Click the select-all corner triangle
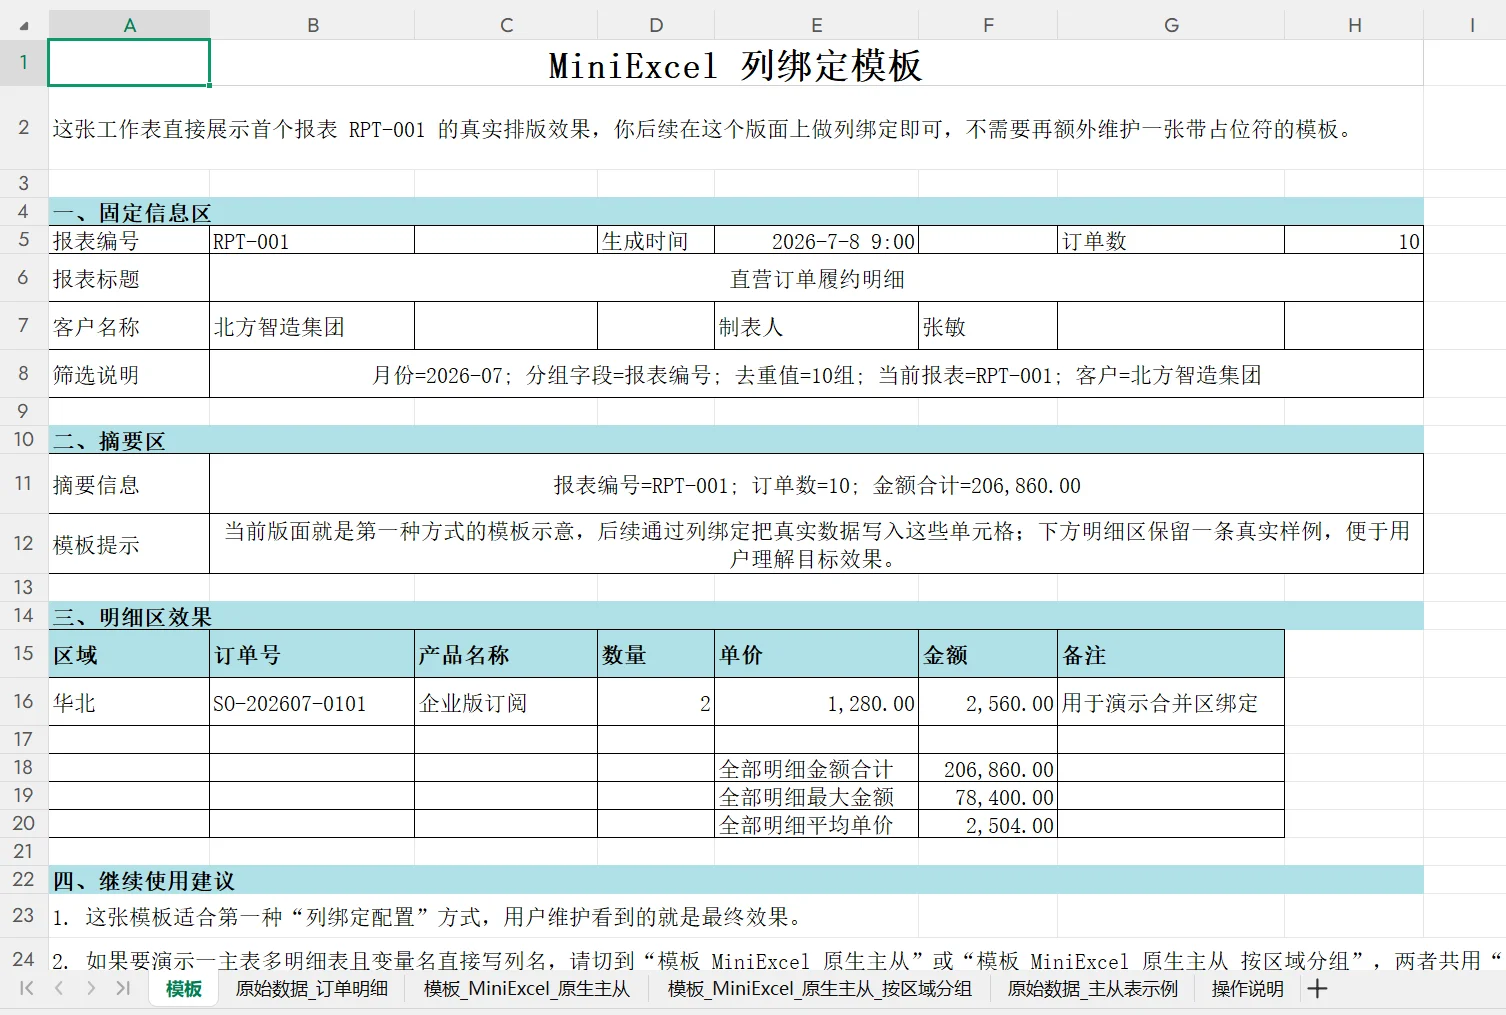Viewport: 1506px width, 1015px height. point(25,26)
